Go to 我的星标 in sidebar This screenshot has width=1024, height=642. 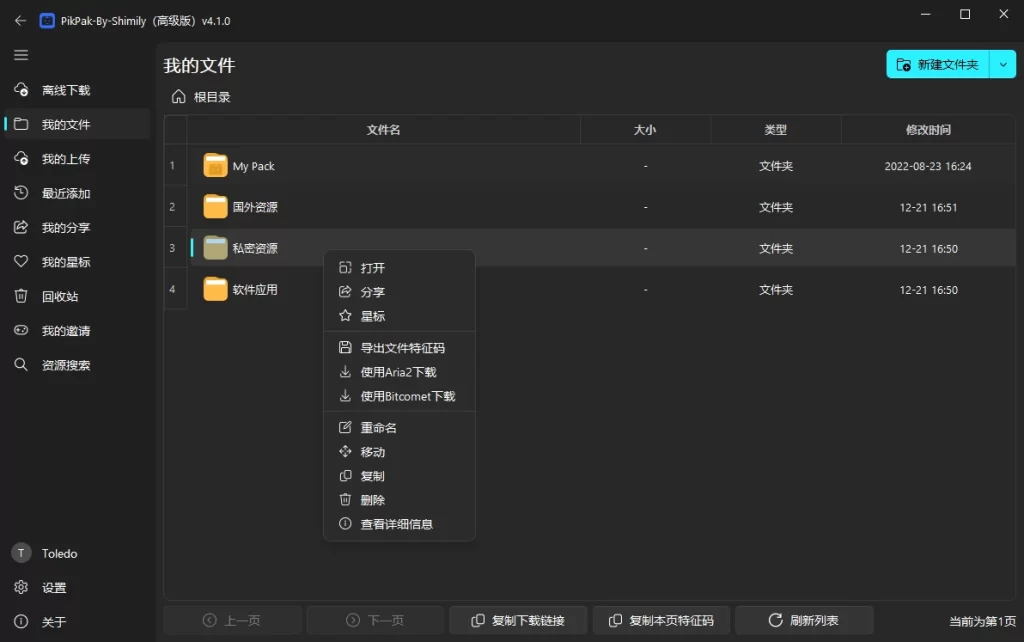66,262
